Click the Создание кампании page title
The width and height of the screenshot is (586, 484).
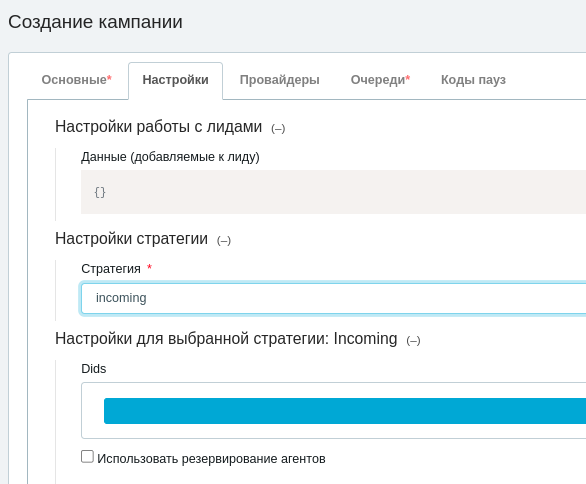95,22
